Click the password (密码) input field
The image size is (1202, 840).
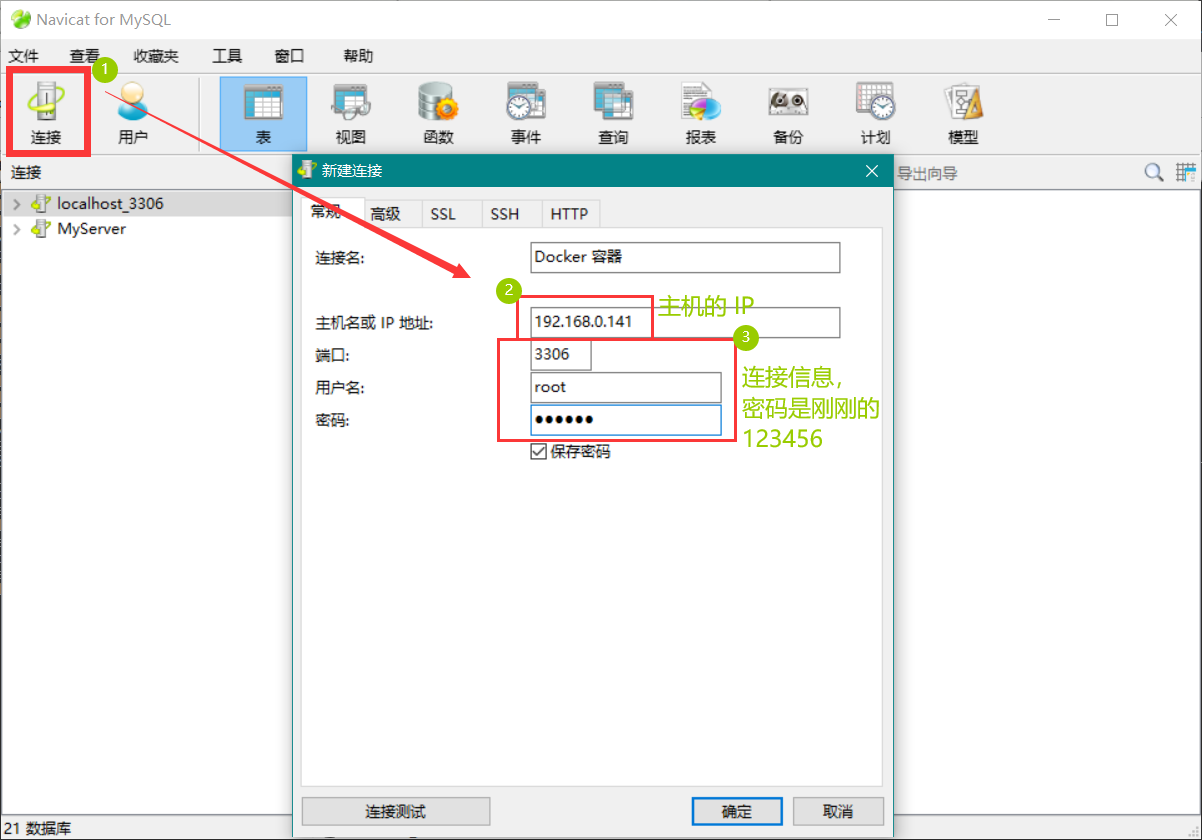[625, 420]
